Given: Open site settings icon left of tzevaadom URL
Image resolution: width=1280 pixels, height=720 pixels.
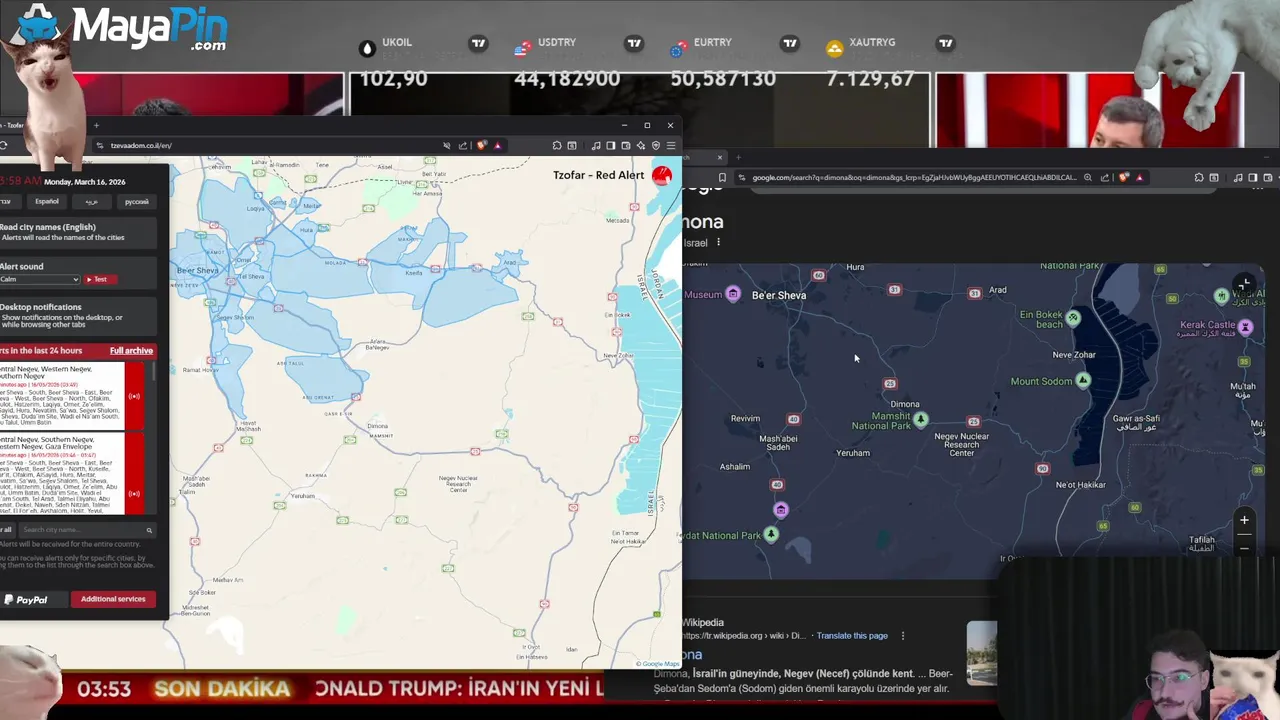Looking at the screenshot, I should coord(99,145).
